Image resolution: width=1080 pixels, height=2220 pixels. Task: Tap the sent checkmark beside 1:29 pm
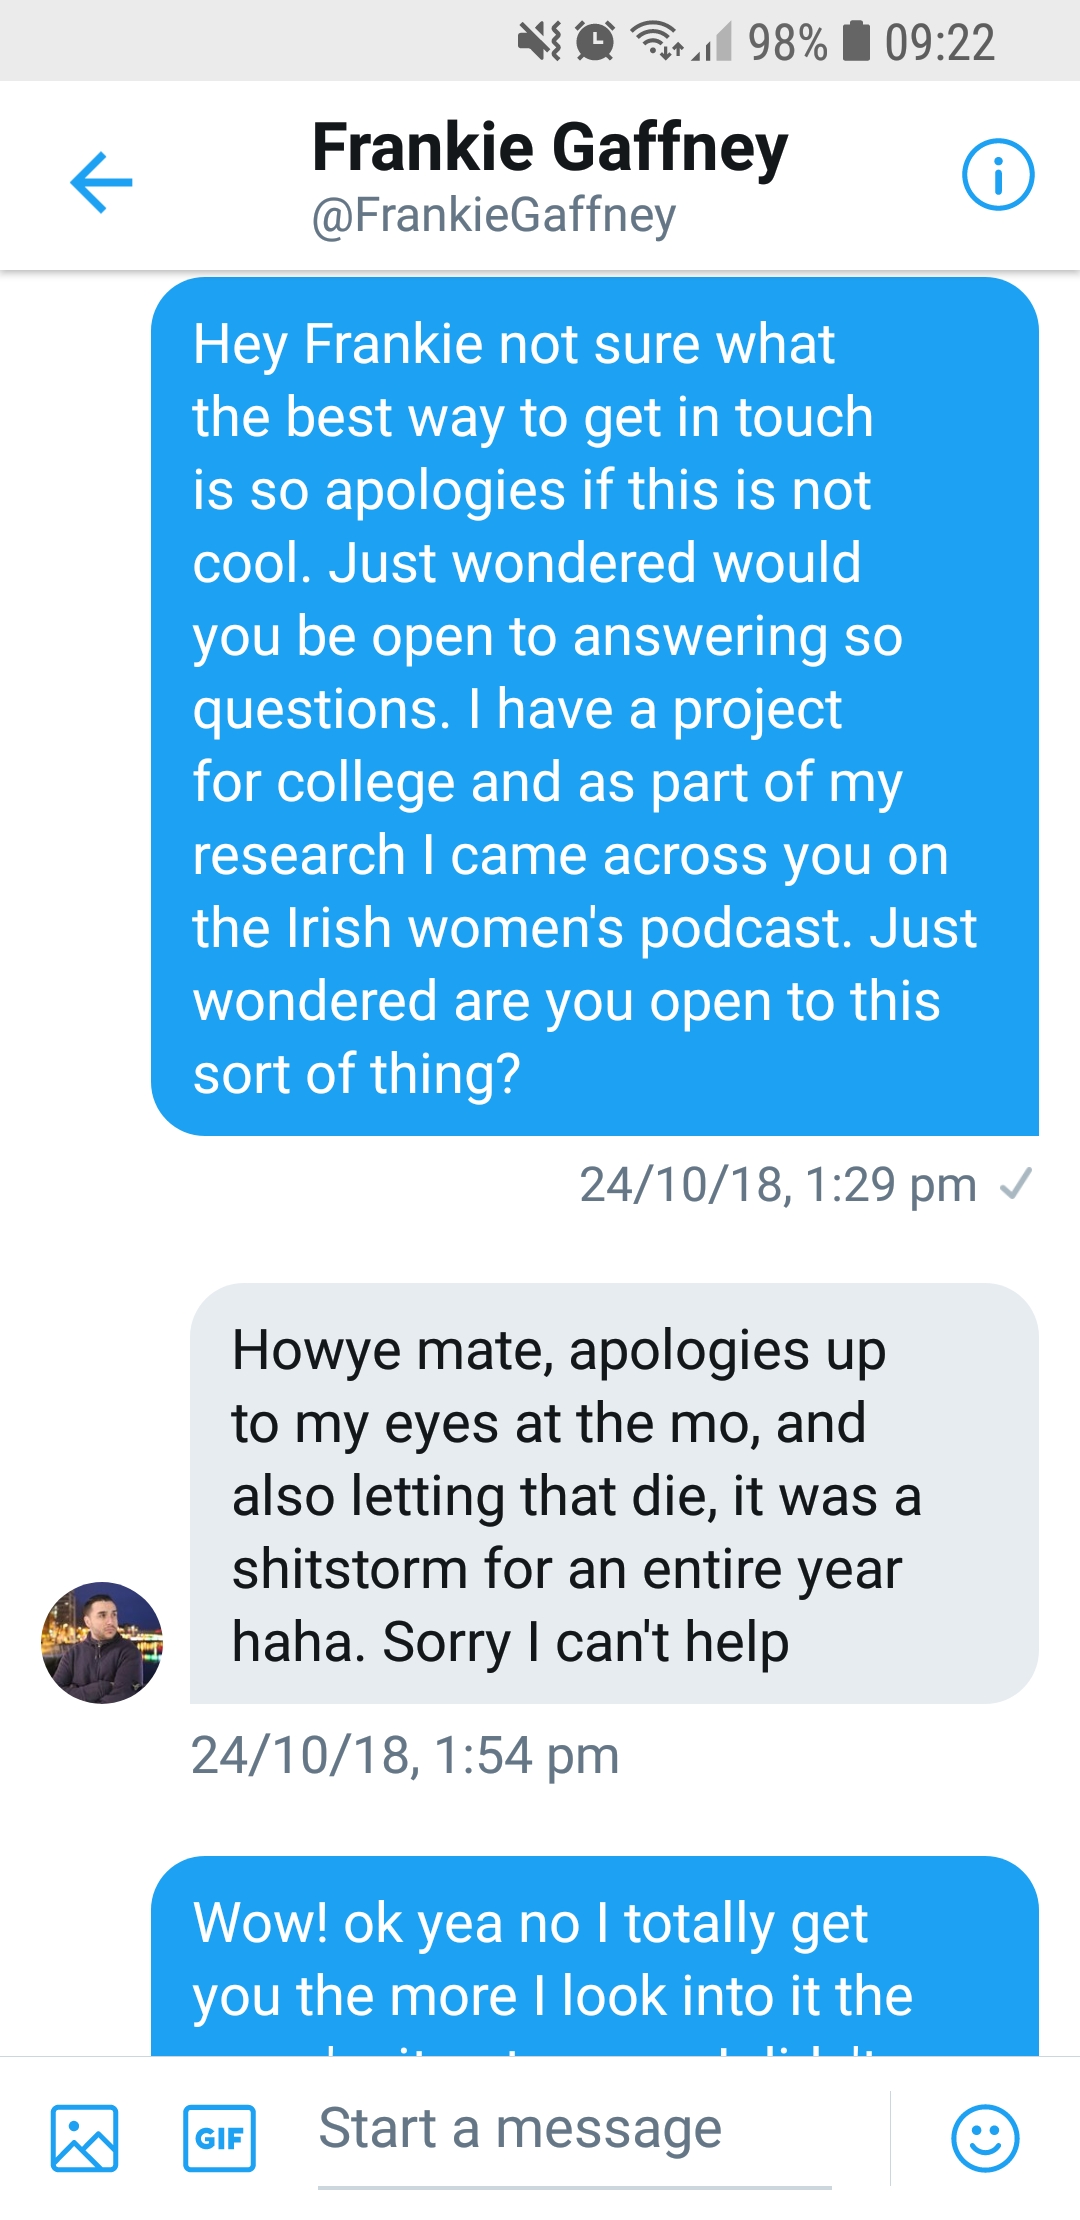(x=1015, y=1184)
